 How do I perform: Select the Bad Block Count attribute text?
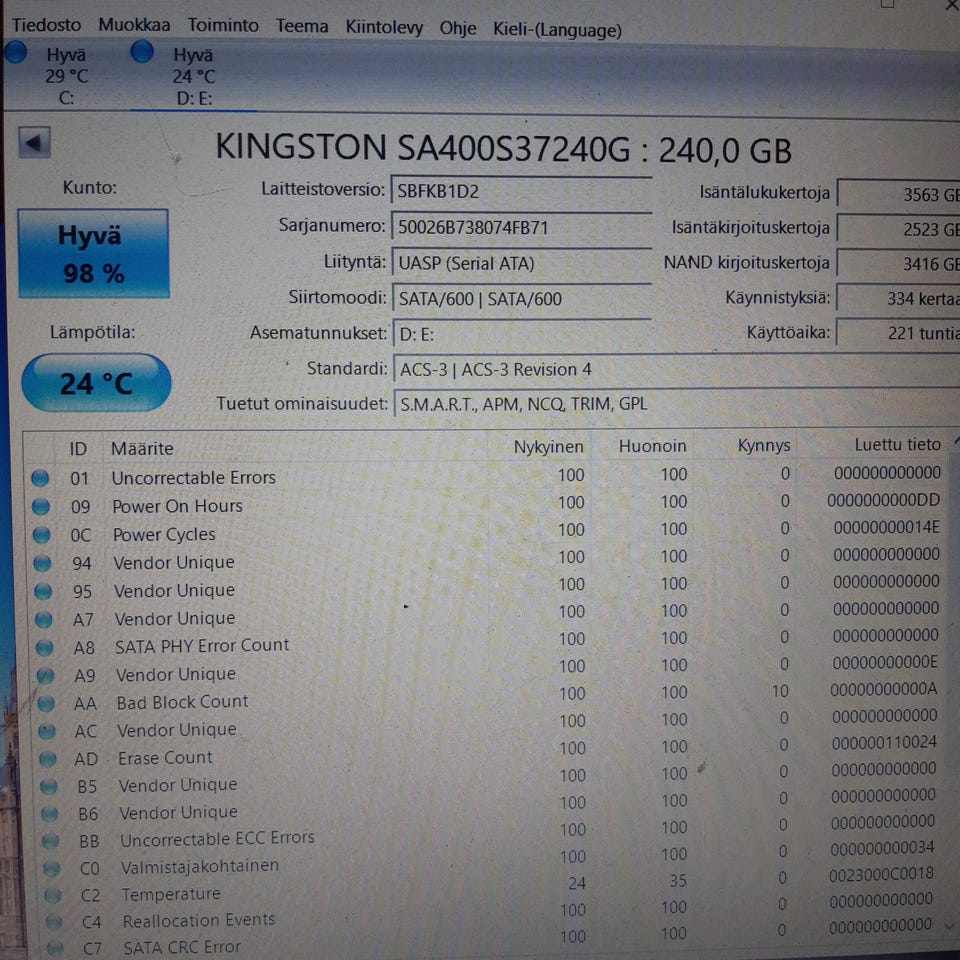tap(182, 702)
